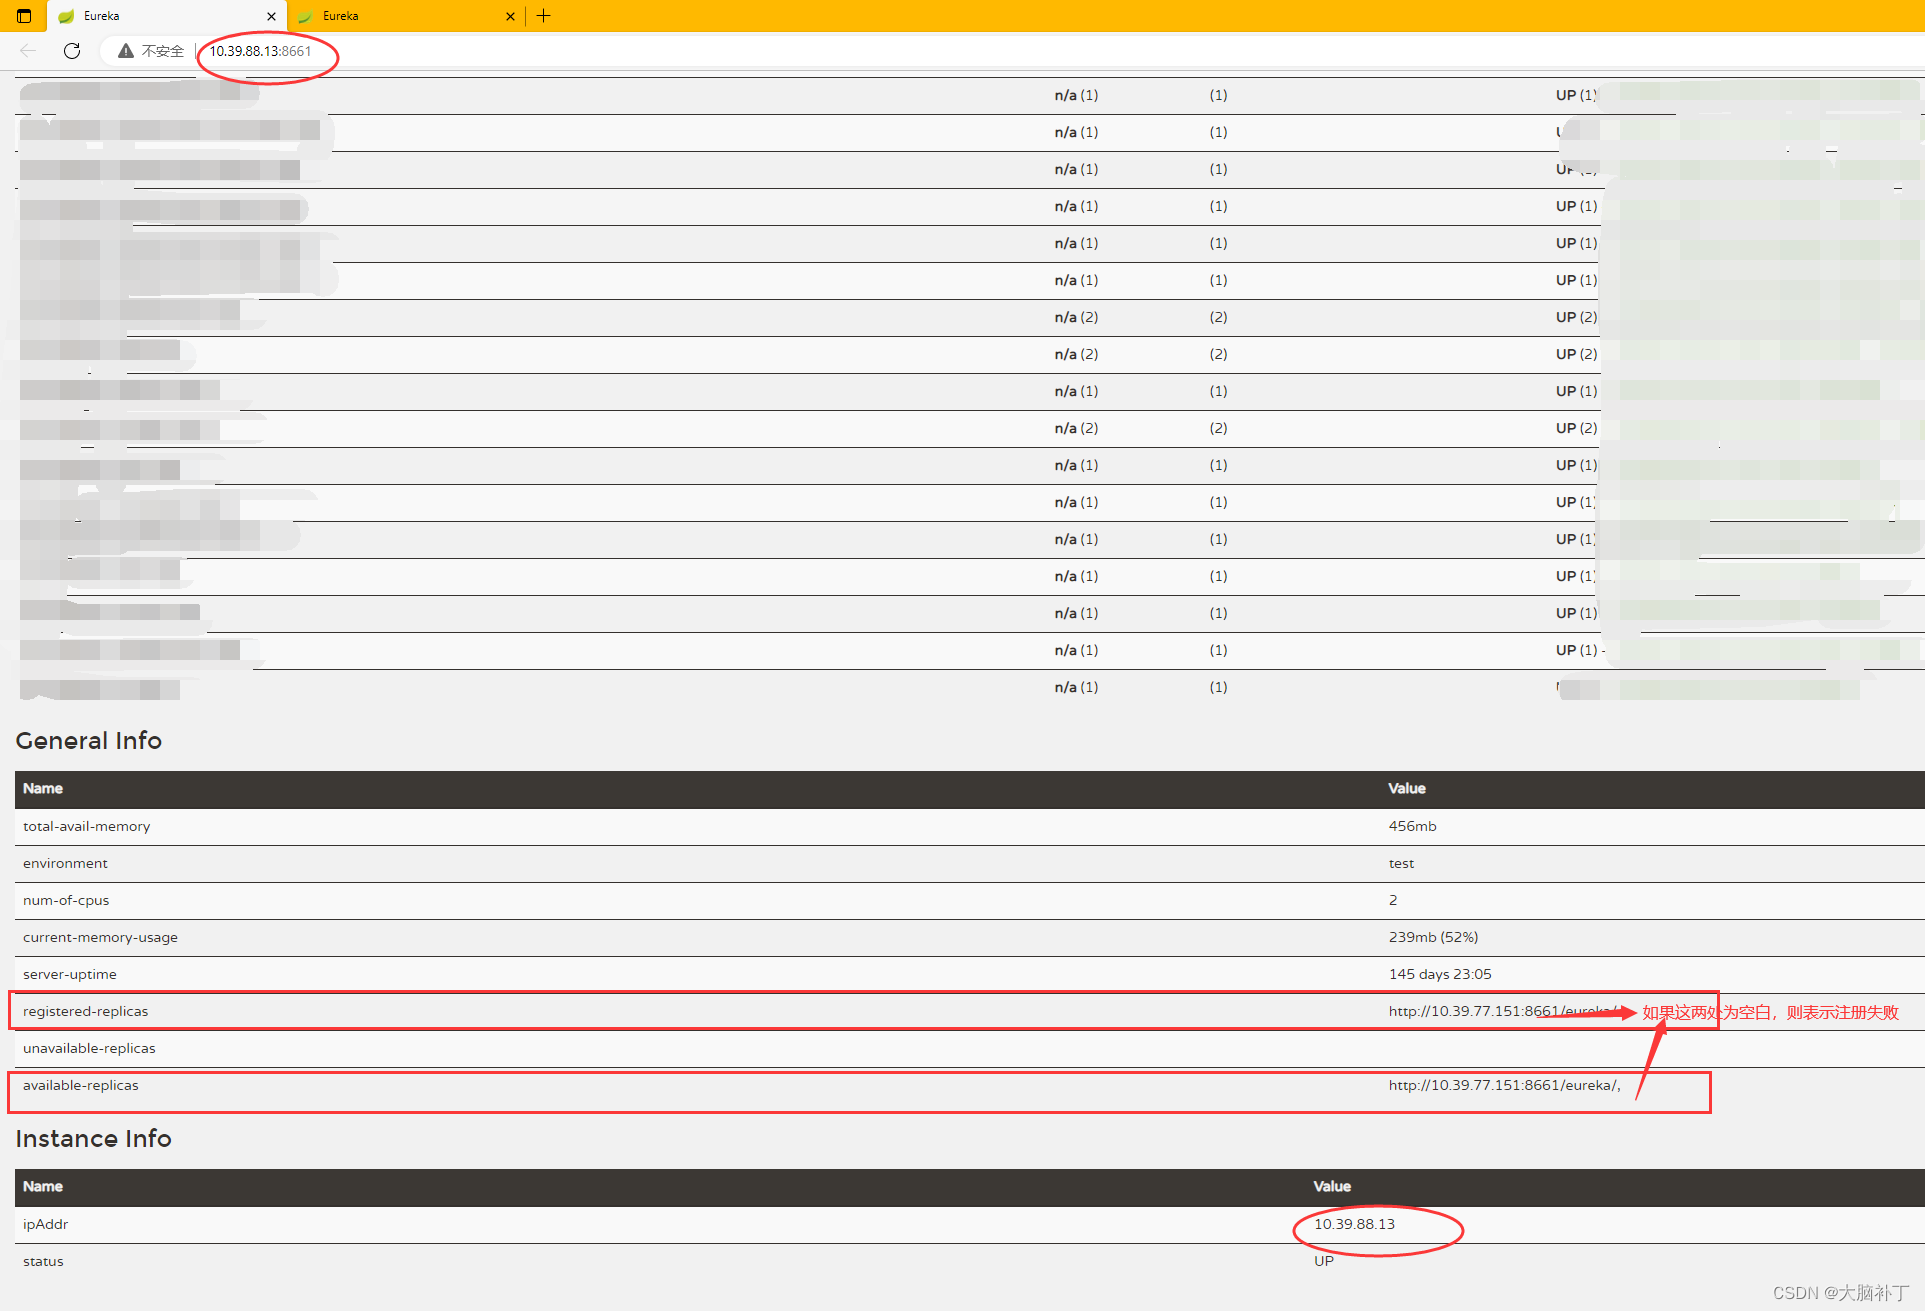
Task: Switch to the first Eureka tab
Action: click(x=166, y=16)
